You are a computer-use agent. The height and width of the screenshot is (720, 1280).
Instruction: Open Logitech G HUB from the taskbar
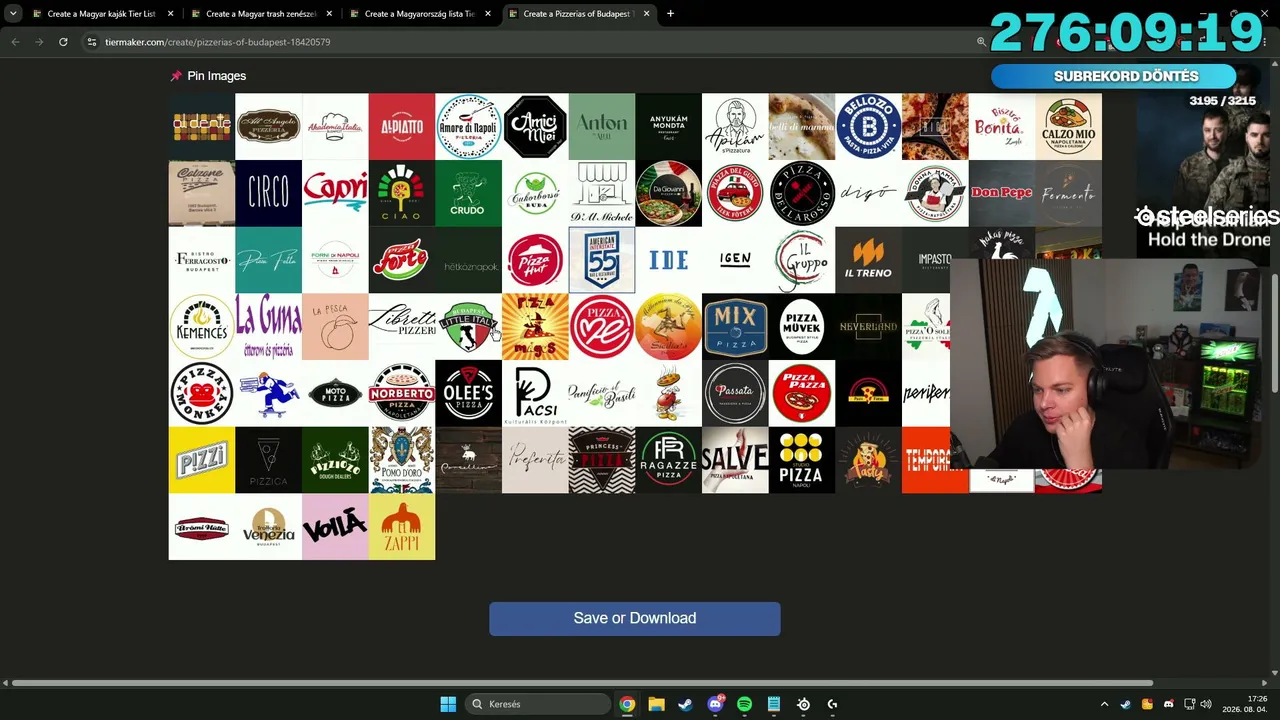click(x=832, y=704)
